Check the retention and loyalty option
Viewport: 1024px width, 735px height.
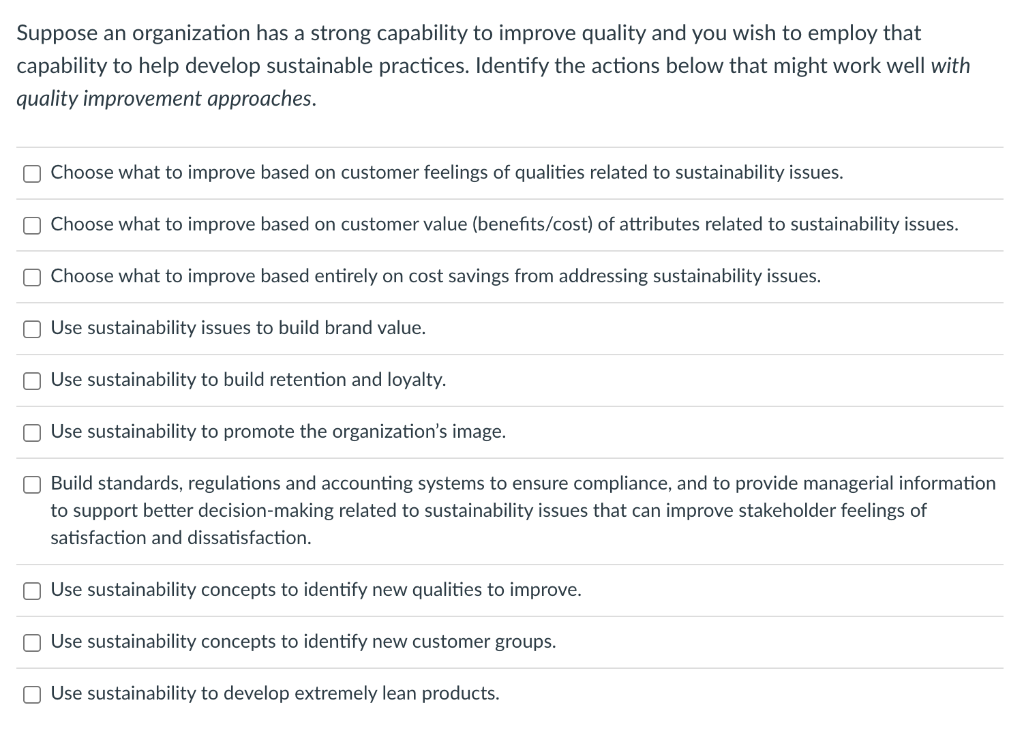(x=31, y=380)
